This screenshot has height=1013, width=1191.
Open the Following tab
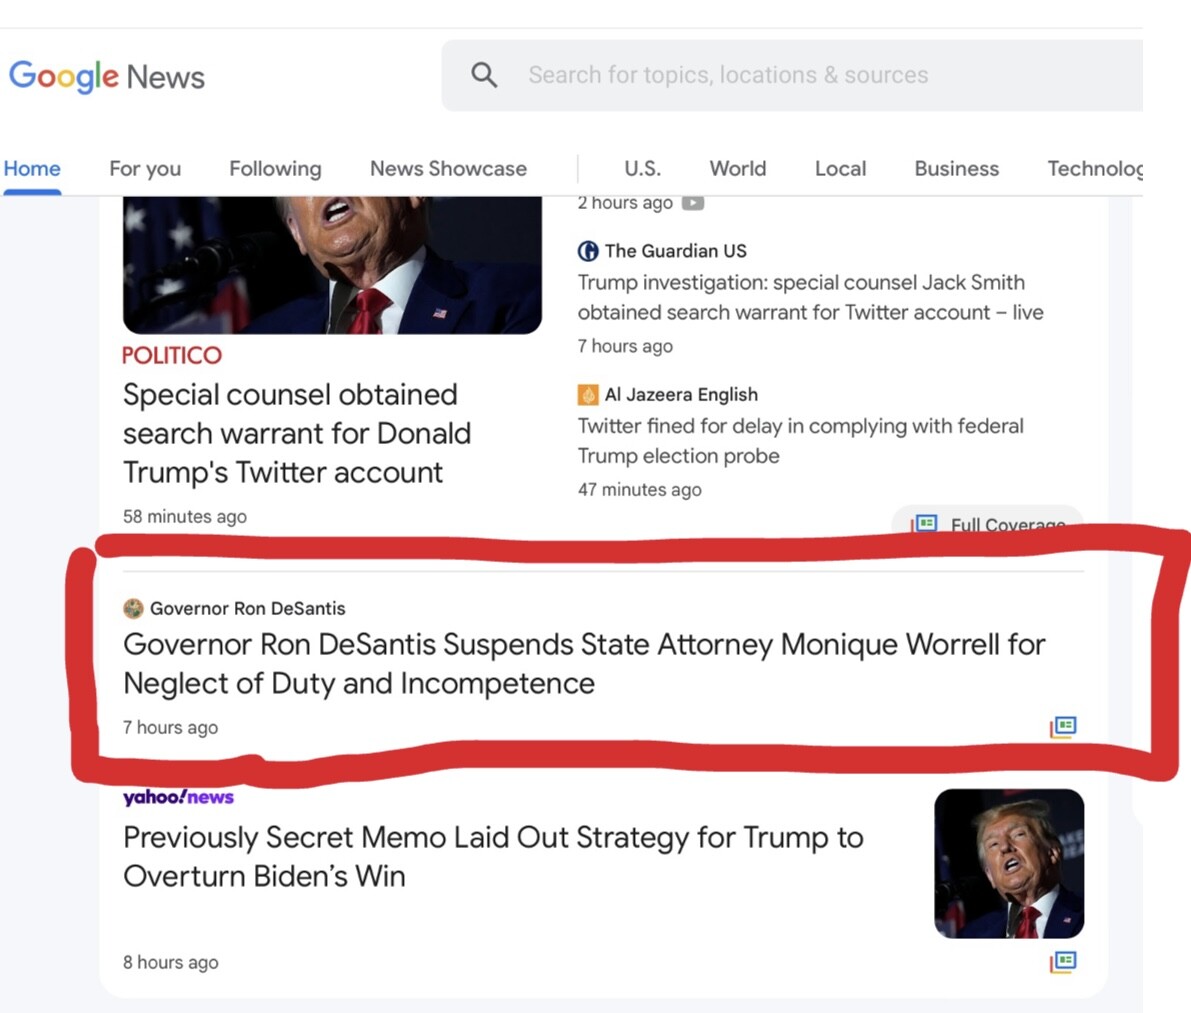click(275, 169)
